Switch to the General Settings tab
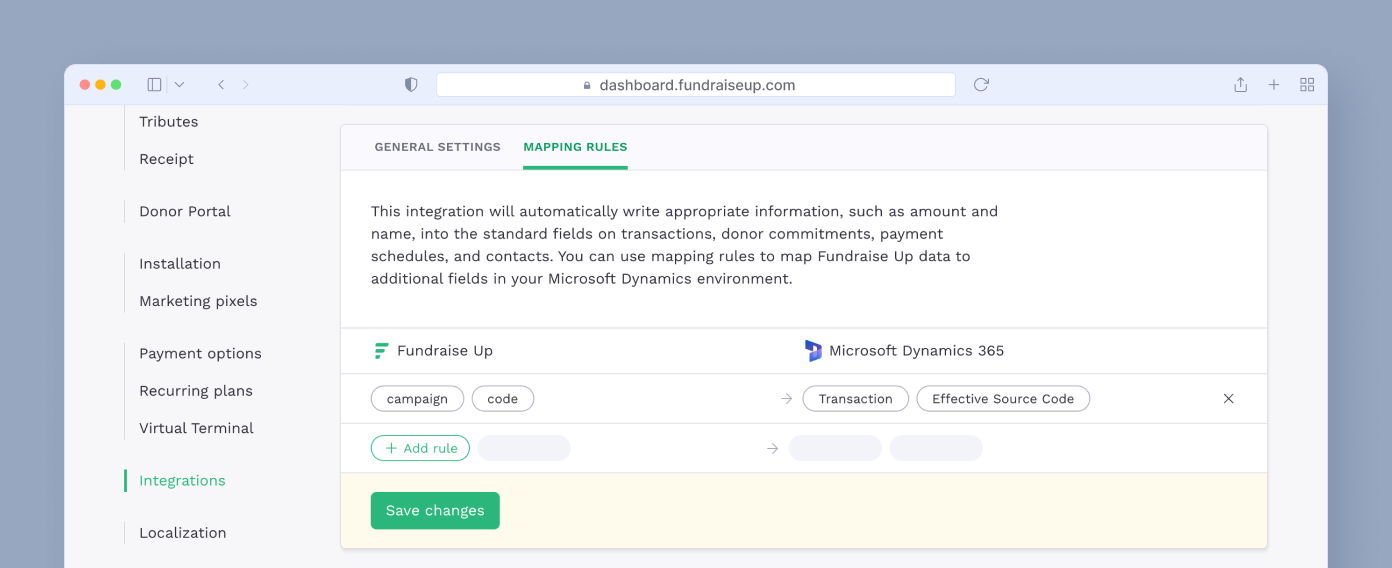Viewport: 1392px width, 568px height. tap(438, 147)
